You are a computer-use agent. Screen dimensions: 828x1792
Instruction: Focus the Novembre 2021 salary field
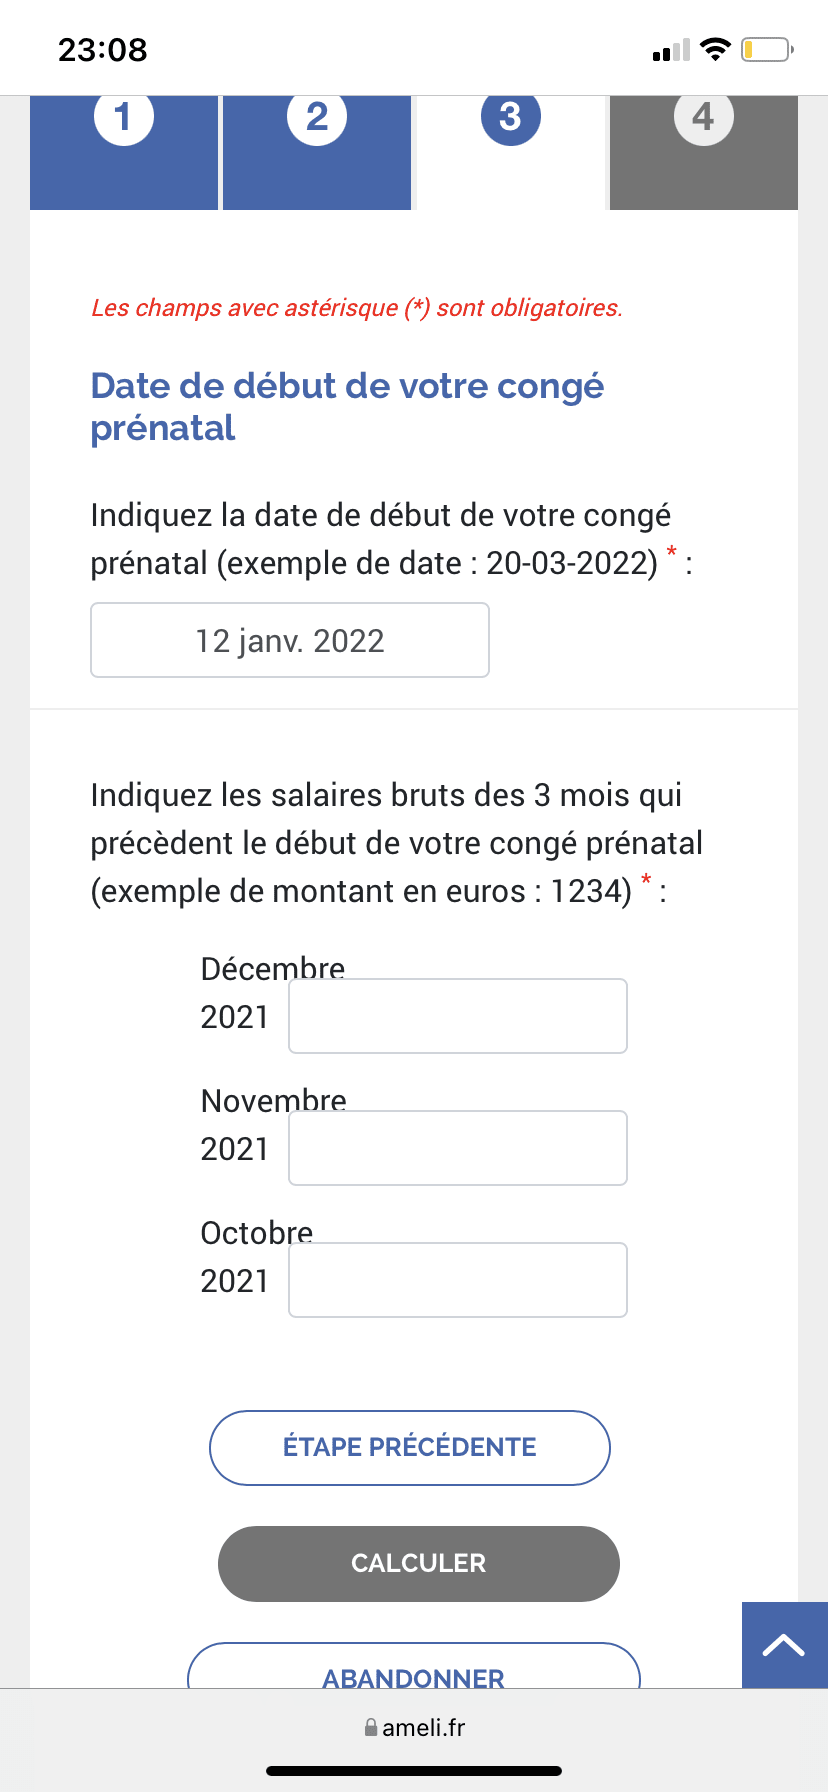coord(458,1148)
